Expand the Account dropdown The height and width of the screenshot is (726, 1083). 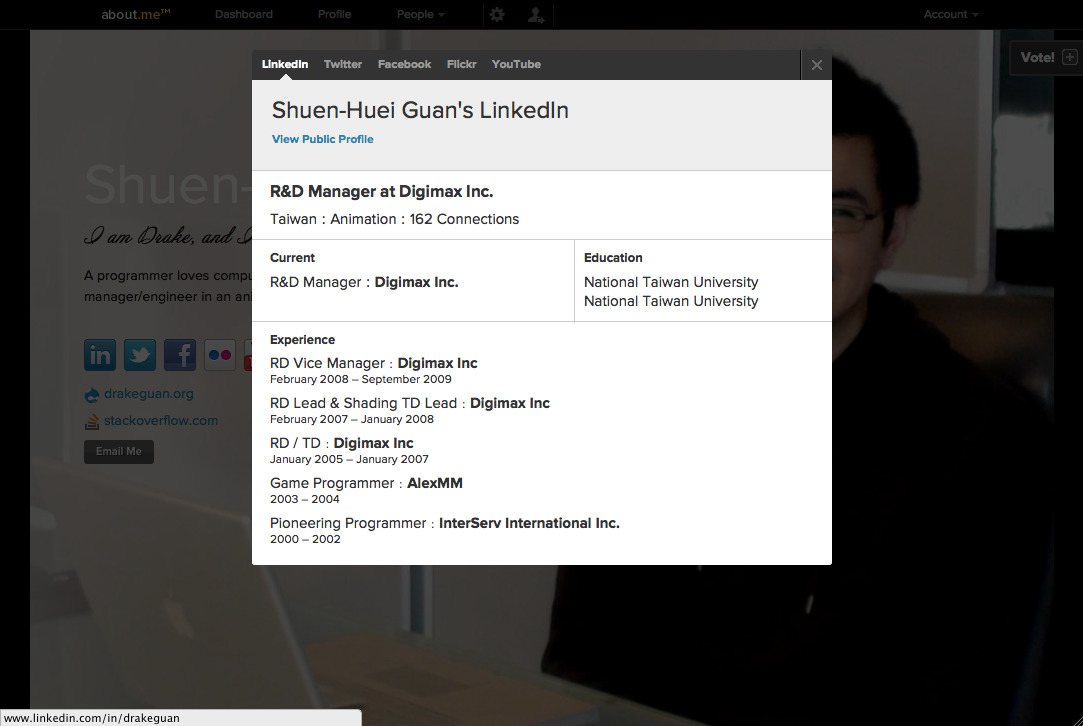coord(950,15)
